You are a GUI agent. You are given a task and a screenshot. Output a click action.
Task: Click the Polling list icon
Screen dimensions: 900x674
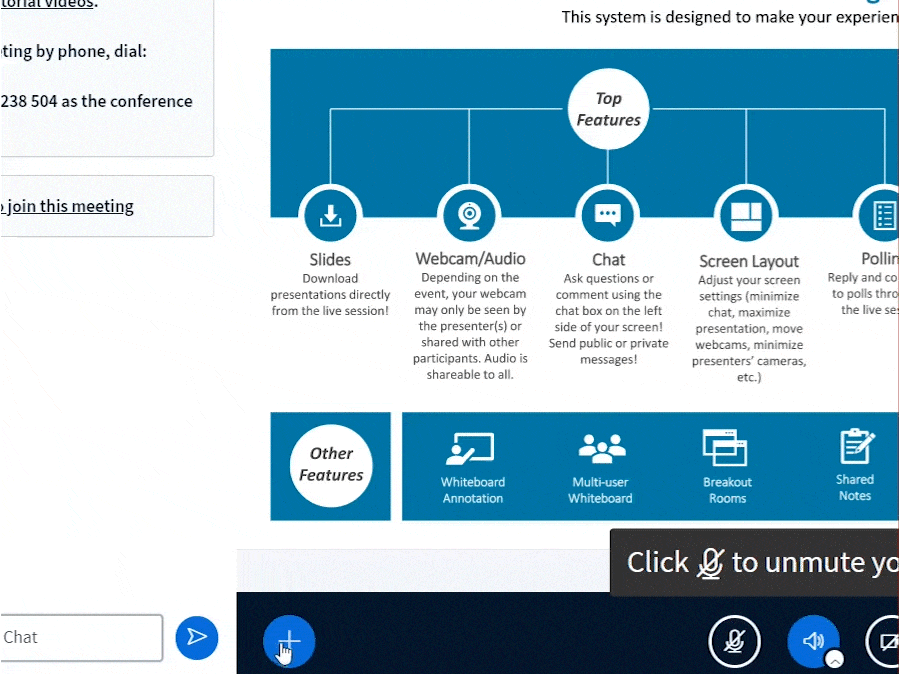[x=882, y=216]
